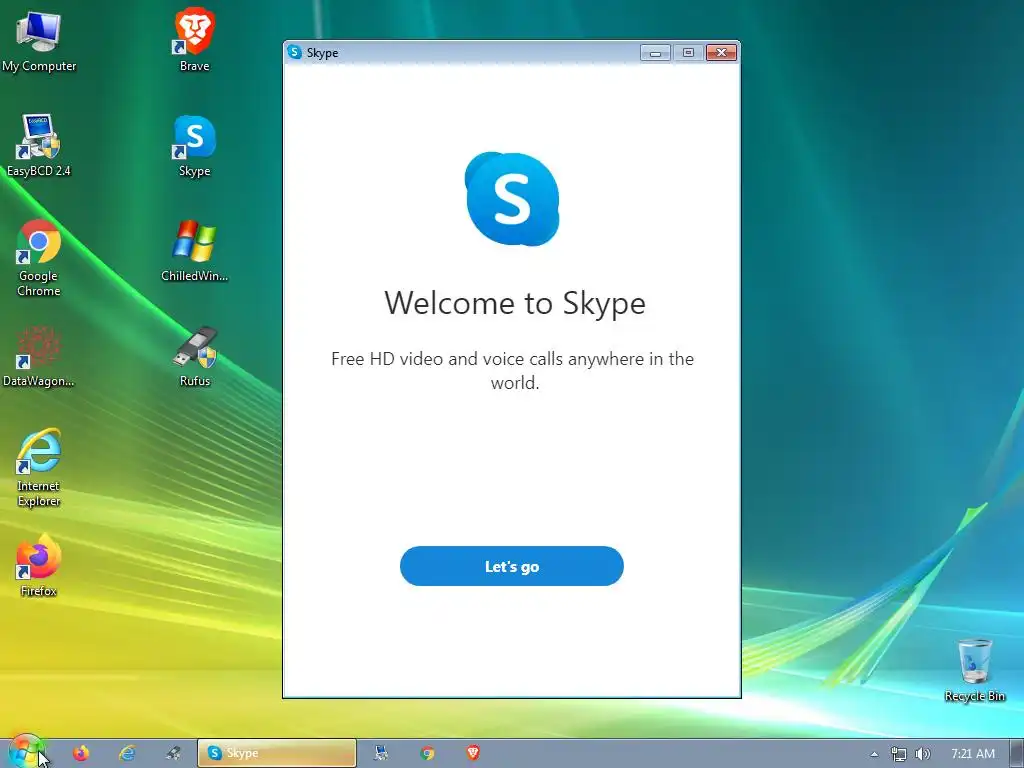
Task: Open the Start menu orb
Action: click(26, 752)
